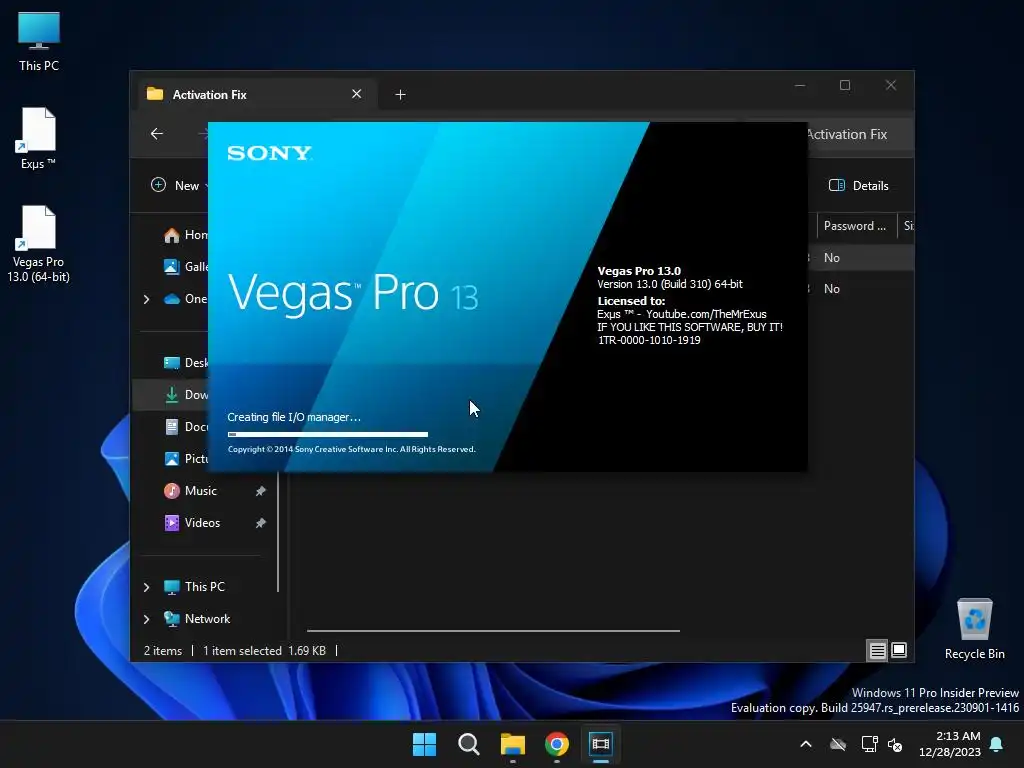The image size is (1024, 768).
Task: Click the taskbar clock showing 2:13 AM
Action: pyautogui.click(x=950, y=744)
